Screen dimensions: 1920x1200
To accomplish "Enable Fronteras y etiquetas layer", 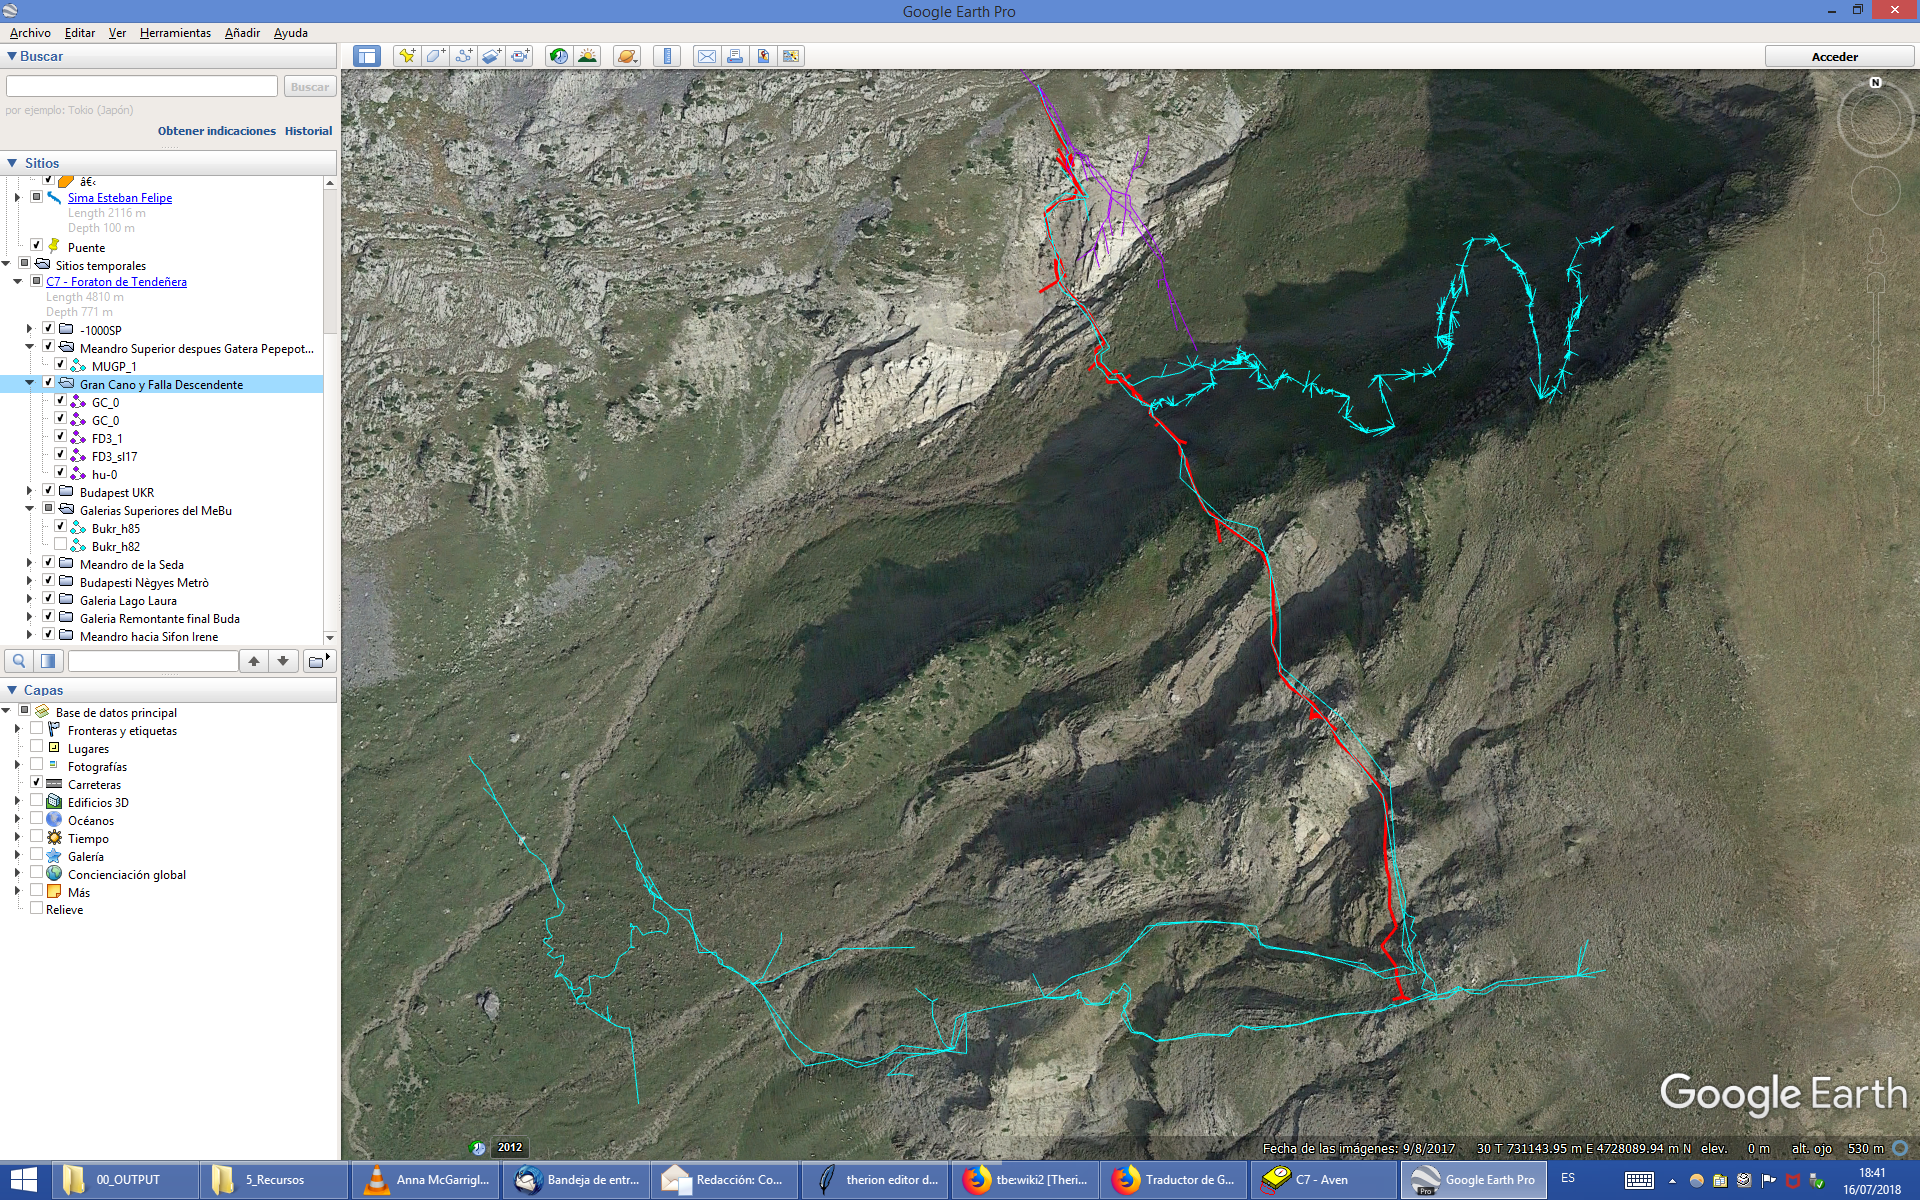I will [x=37, y=729].
